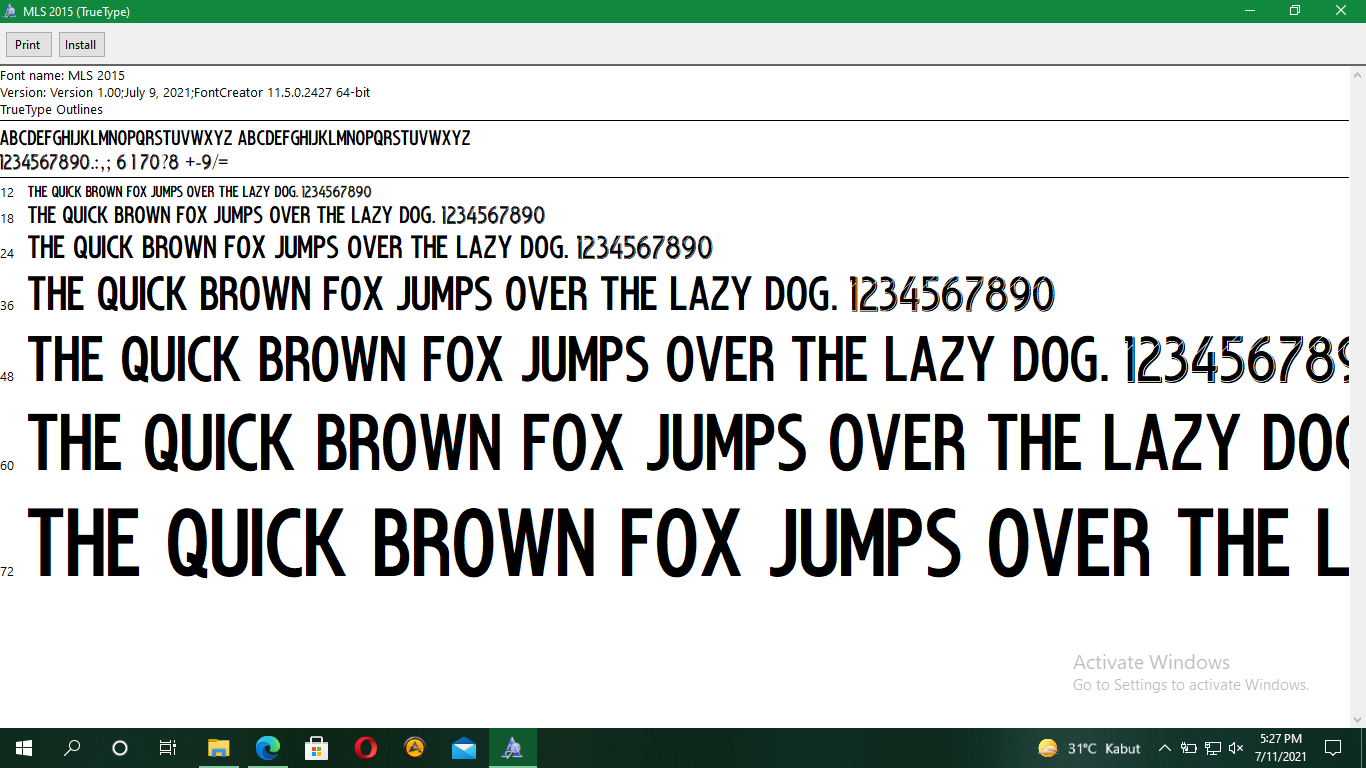
Task: Expand hidden system tray icons
Action: tap(1164, 747)
